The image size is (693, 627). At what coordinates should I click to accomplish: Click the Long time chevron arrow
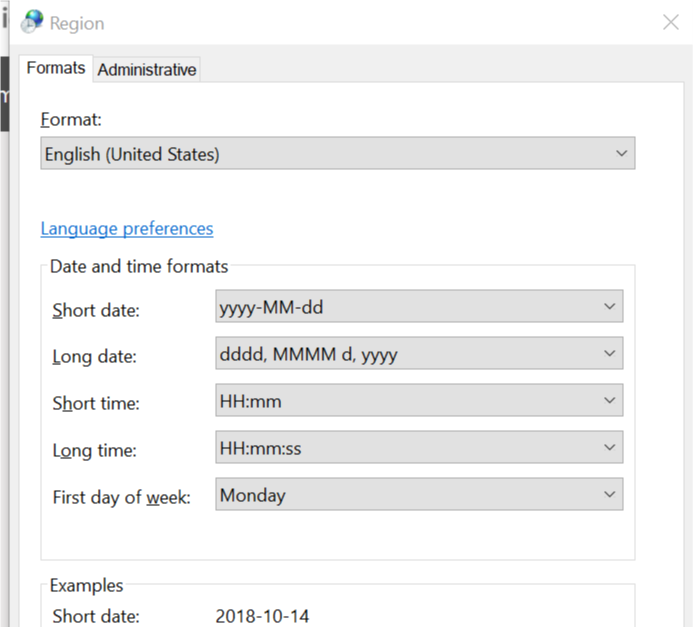[x=609, y=448]
